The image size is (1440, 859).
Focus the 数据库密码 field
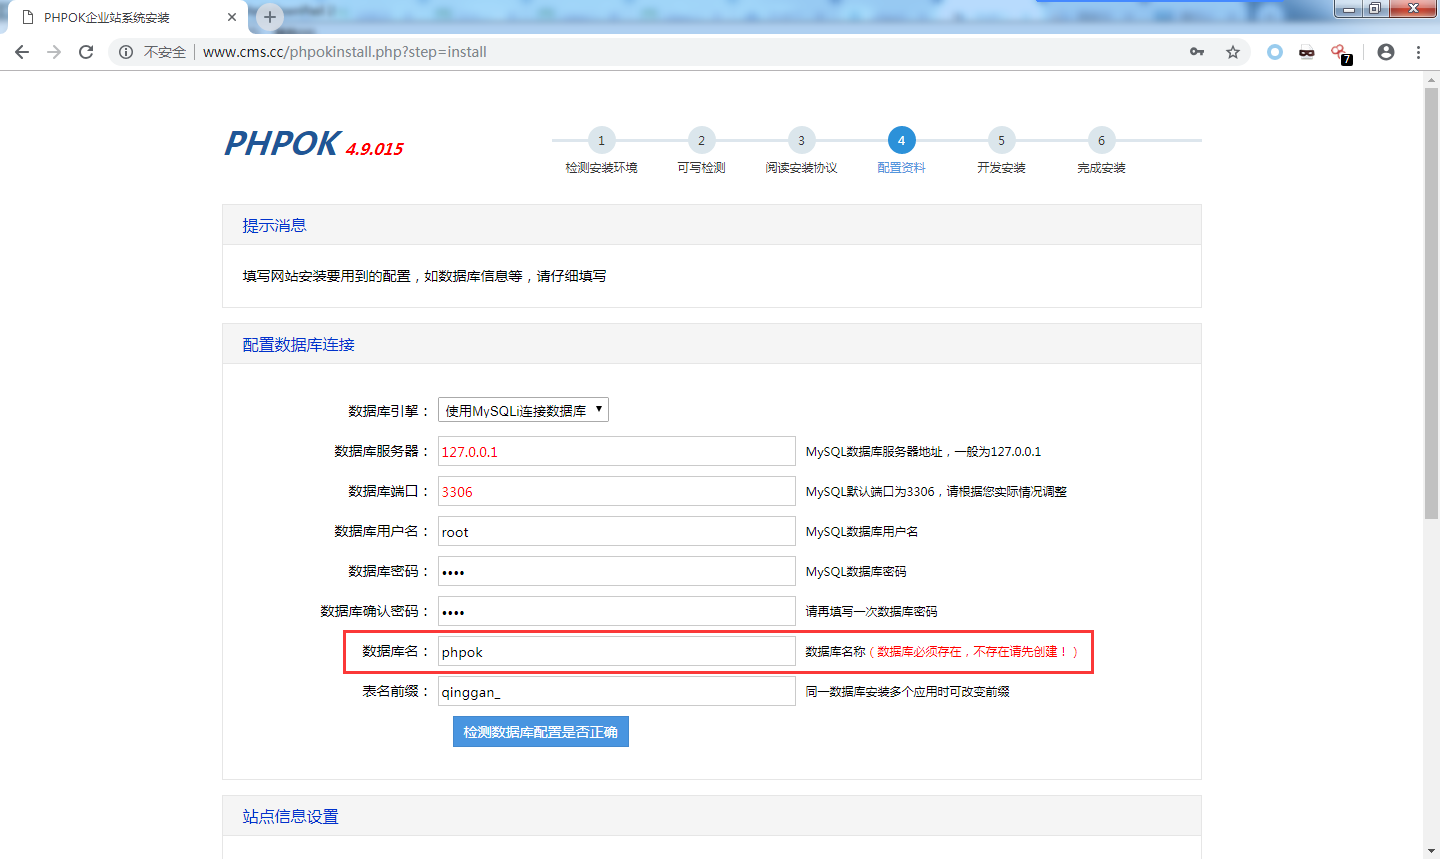(617, 571)
